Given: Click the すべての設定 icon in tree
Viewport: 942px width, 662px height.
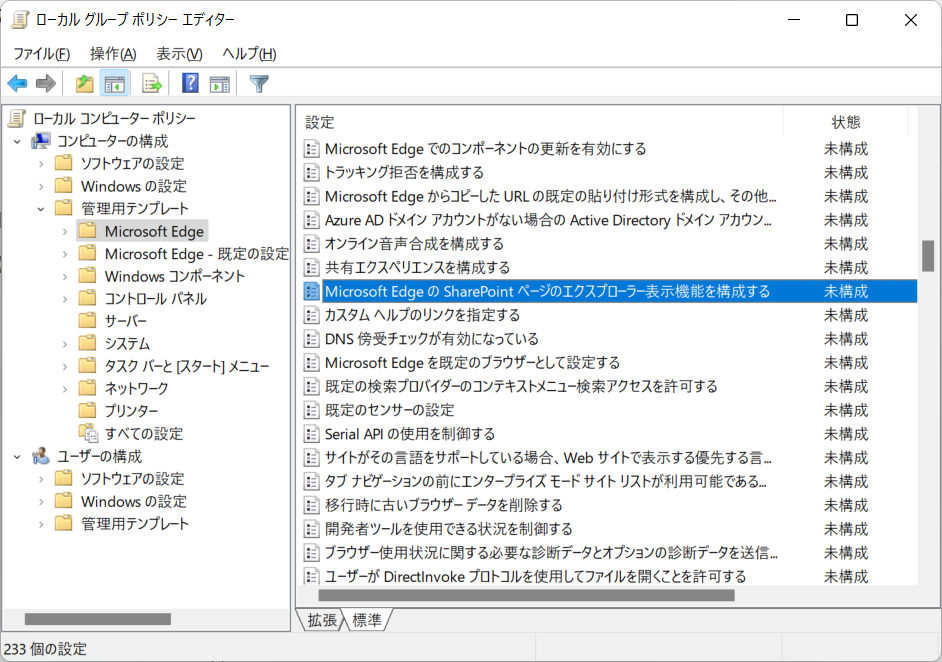Looking at the screenshot, I should (x=88, y=433).
